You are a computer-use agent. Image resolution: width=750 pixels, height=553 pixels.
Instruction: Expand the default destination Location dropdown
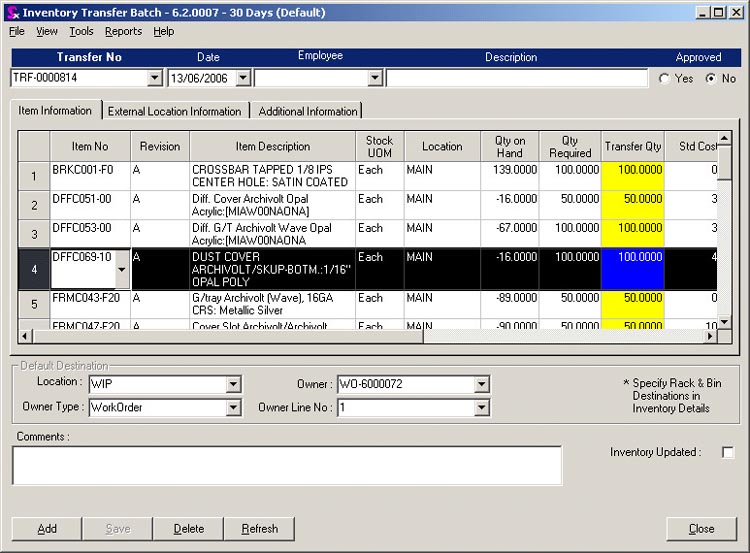233,384
